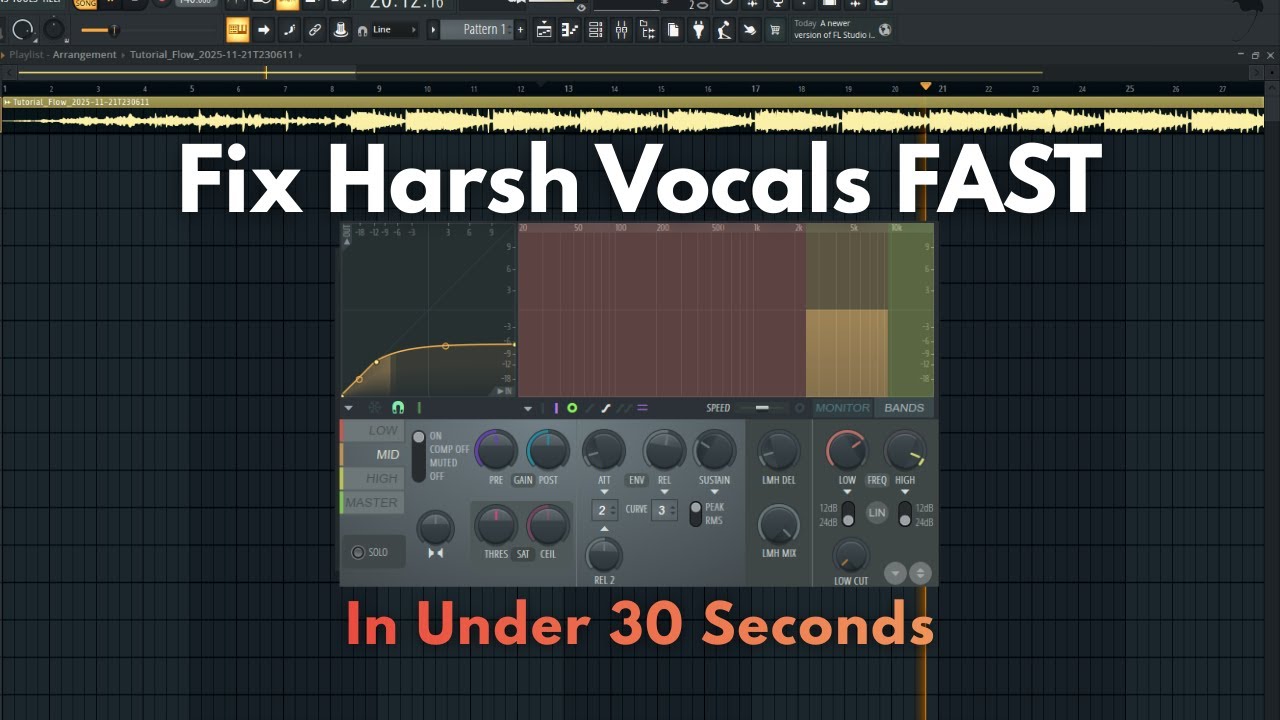Click the purple vertical bar curve-type icon
The height and width of the screenshot is (720, 1280).
556,408
